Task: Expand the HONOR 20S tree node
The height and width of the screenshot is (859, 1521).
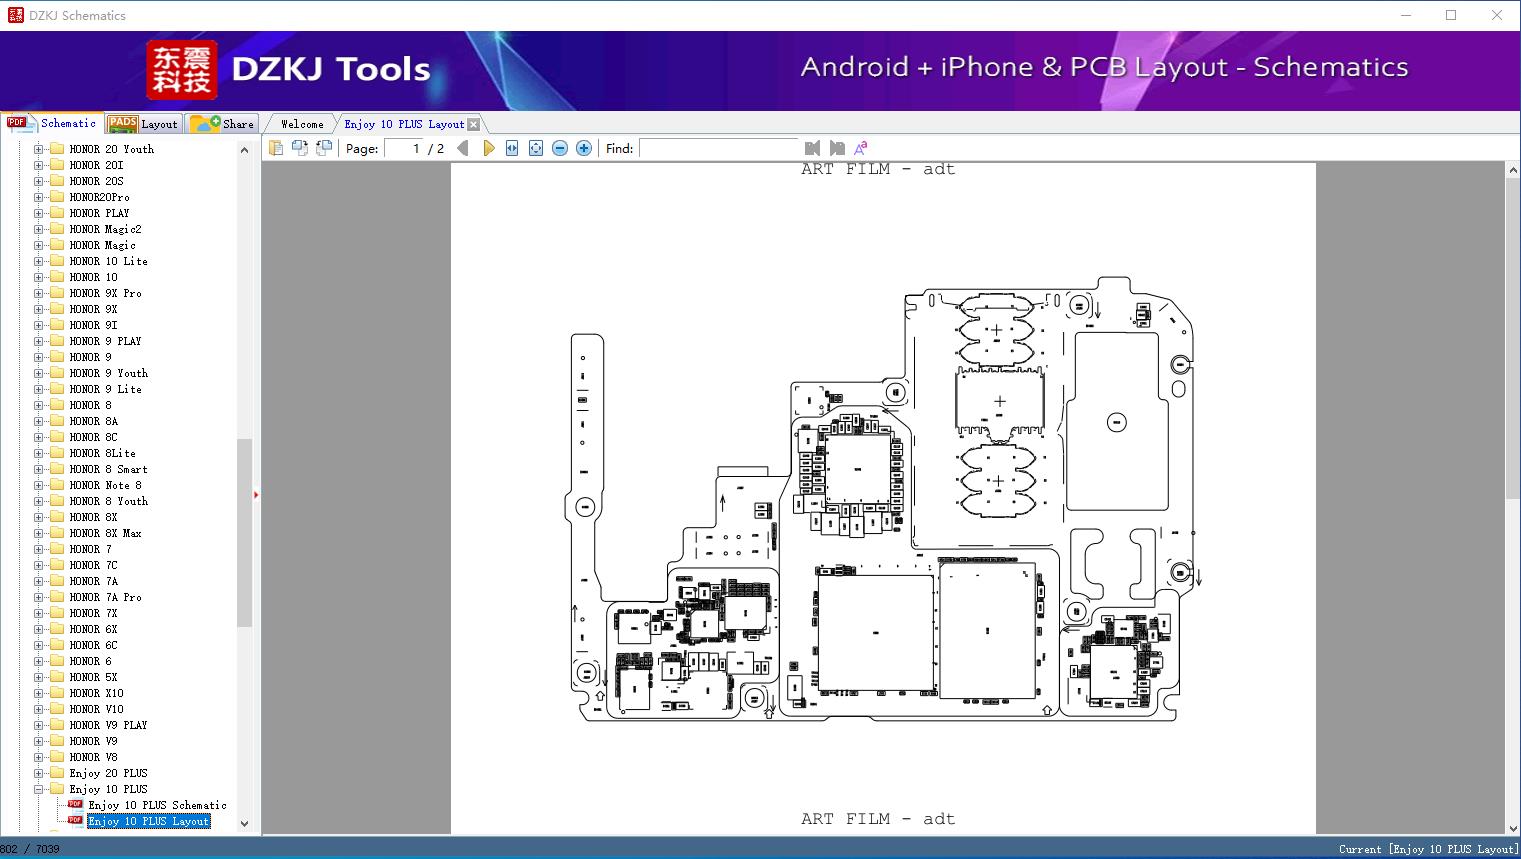Action: click(x=39, y=181)
